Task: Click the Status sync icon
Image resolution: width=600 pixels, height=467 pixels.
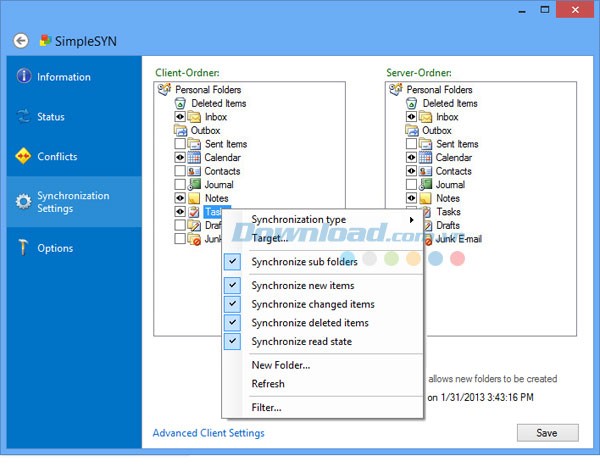Action: [23, 117]
